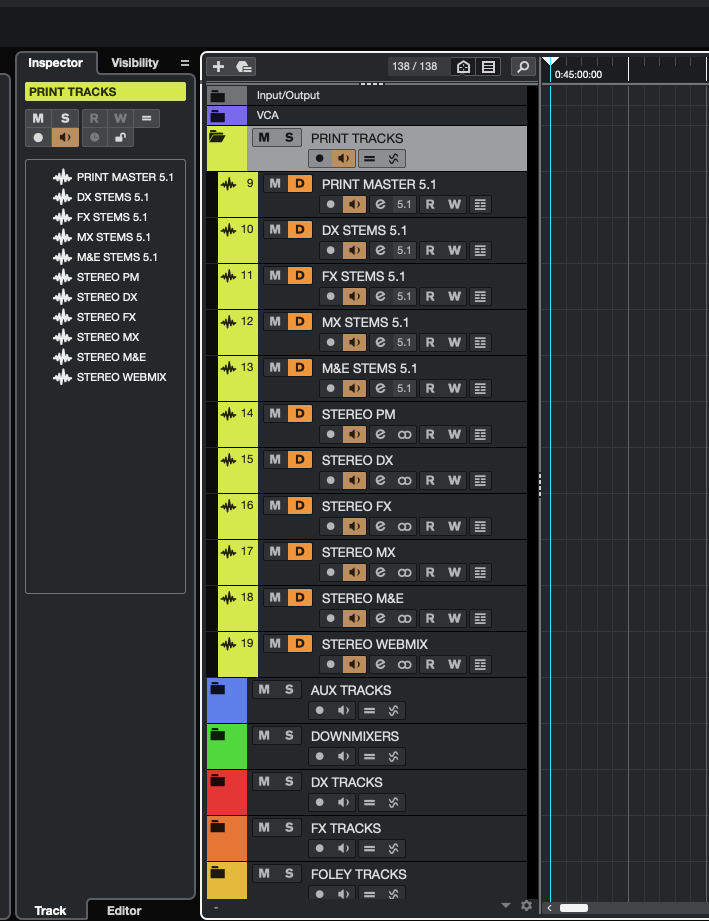Expand the DOWNMIXERS folder
Screen dimensions: 709x921
218,734
